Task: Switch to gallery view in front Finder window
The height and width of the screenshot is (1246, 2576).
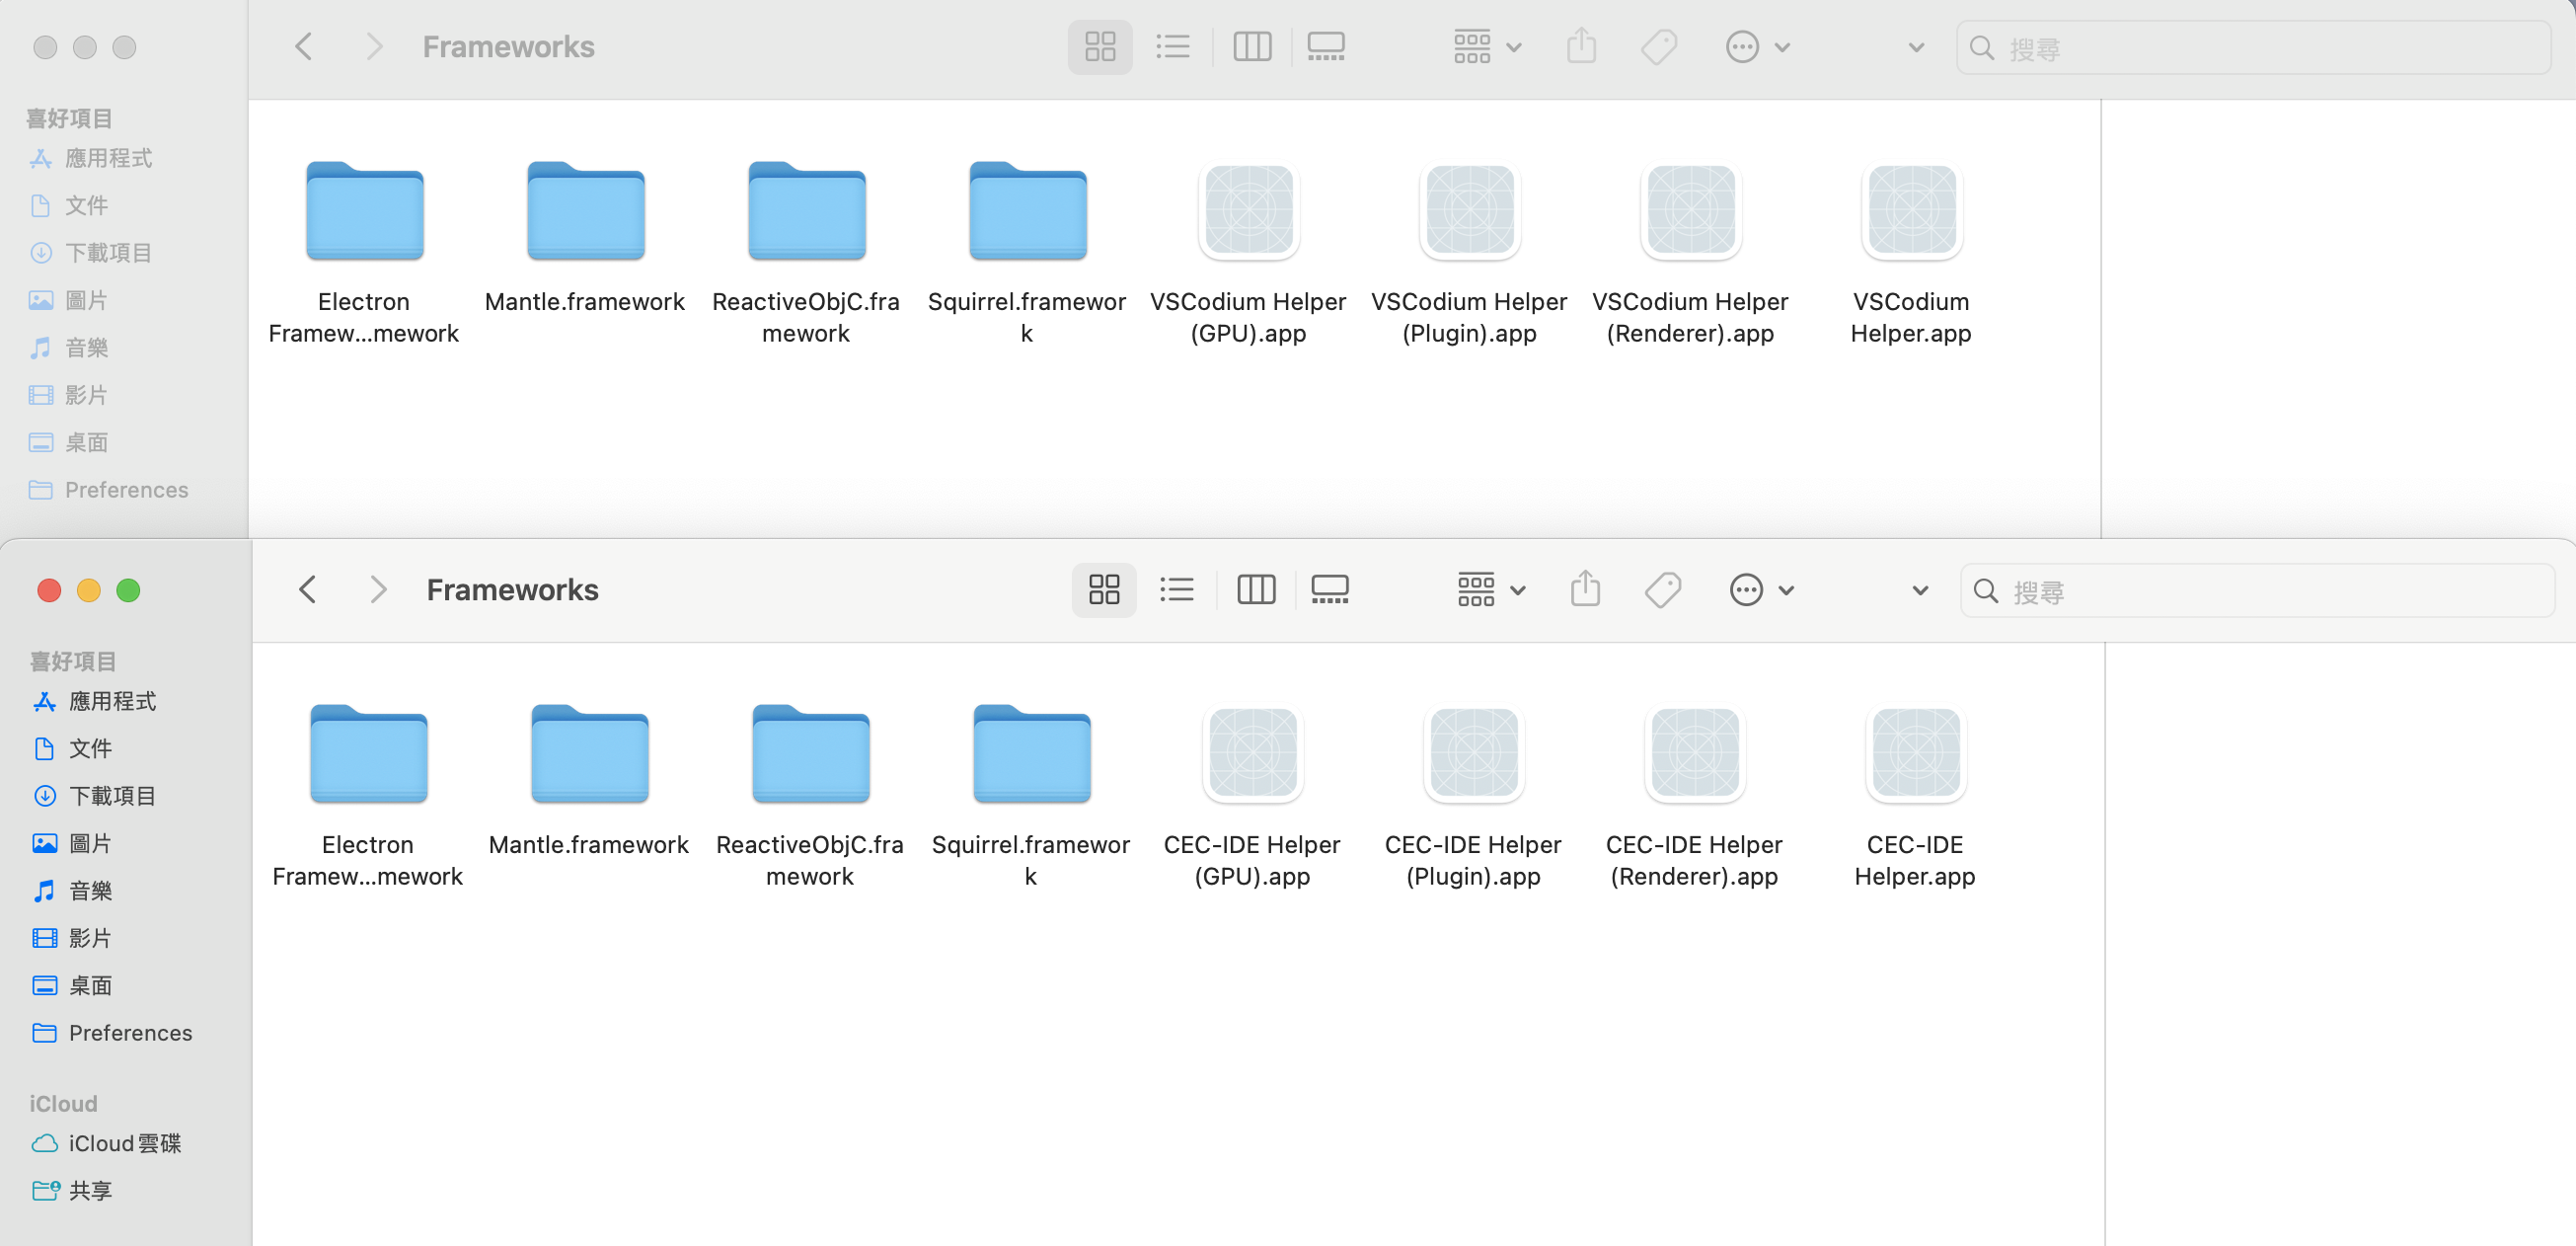Action: coord(1329,590)
